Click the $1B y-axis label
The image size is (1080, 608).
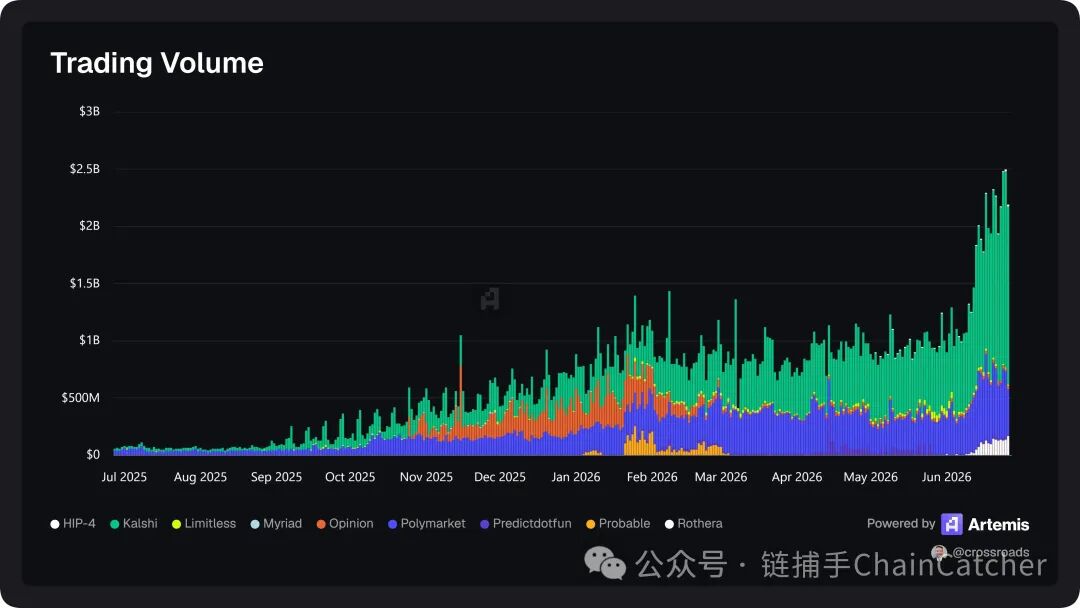point(90,340)
